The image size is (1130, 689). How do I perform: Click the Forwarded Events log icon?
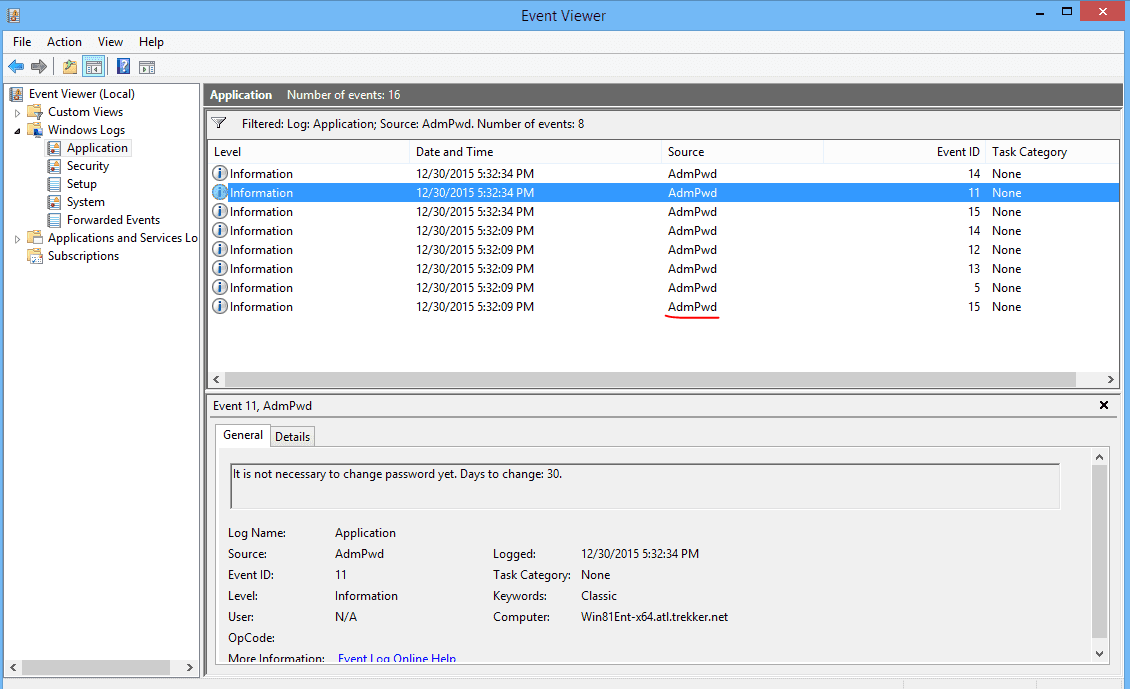pos(54,220)
